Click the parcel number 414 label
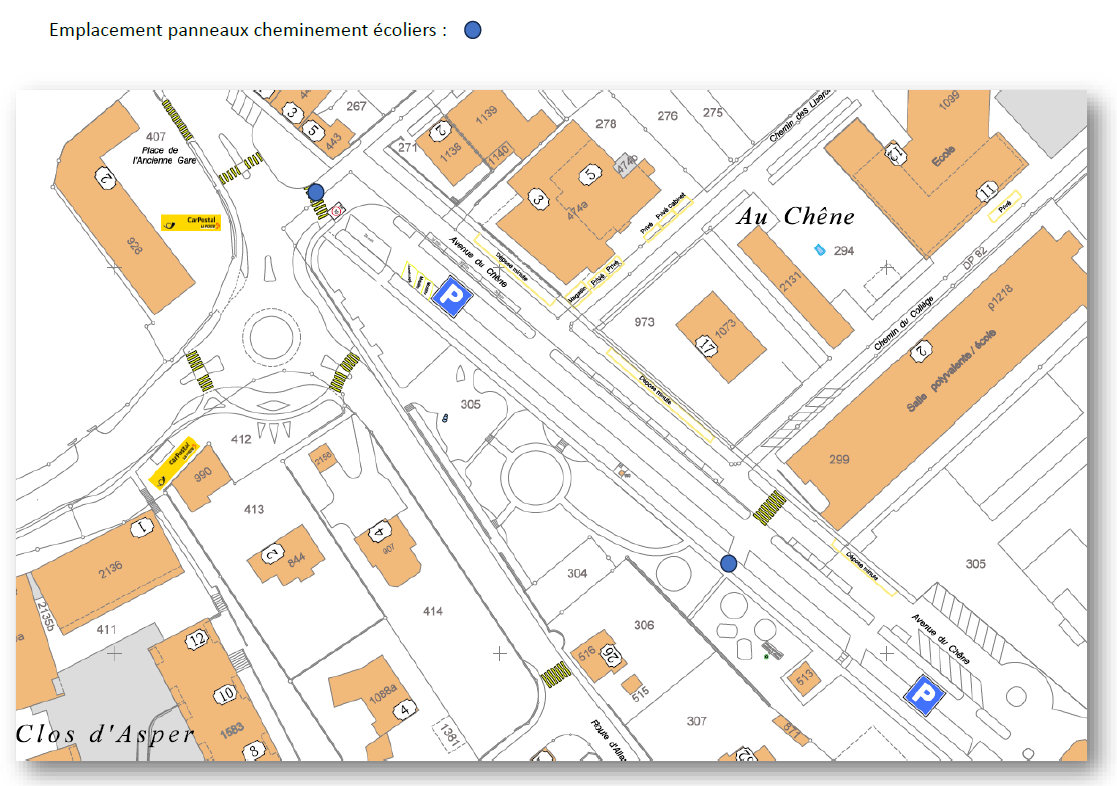 (432, 610)
